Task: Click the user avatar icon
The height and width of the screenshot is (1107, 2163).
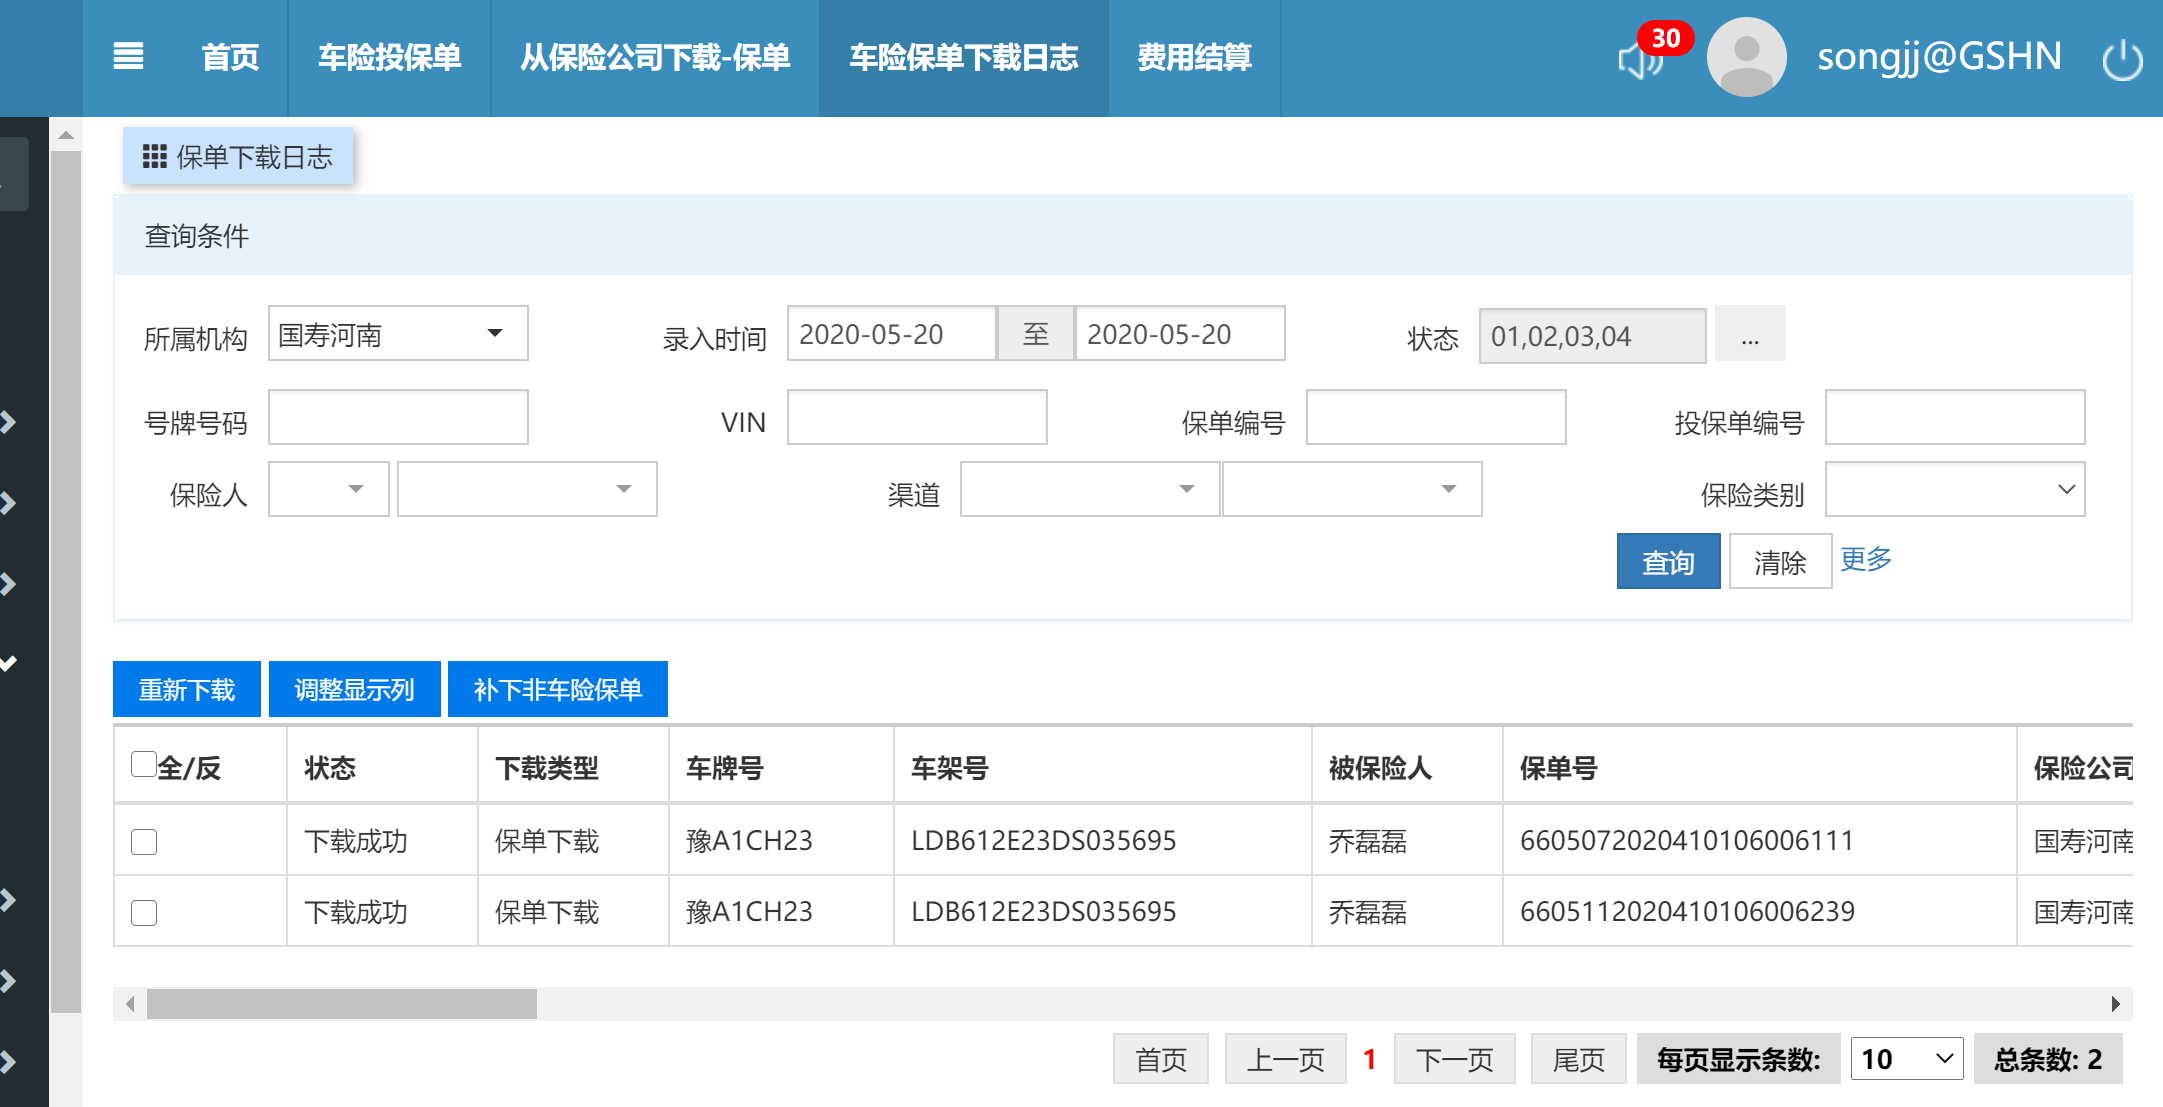Action: tap(1746, 58)
